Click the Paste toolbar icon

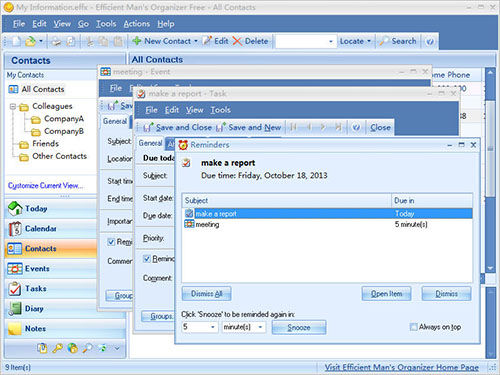point(118,41)
